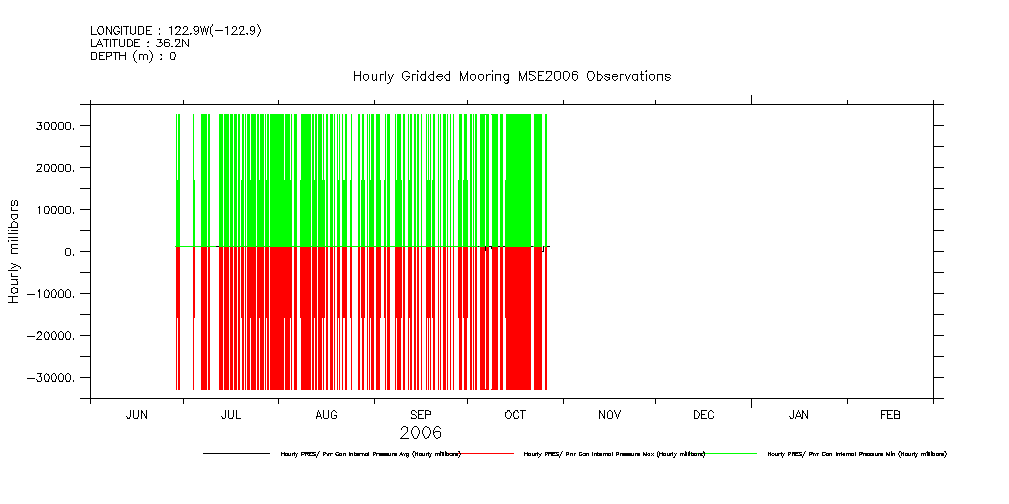Click the green Min legend line
1009x504 pixels.
coord(733,453)
